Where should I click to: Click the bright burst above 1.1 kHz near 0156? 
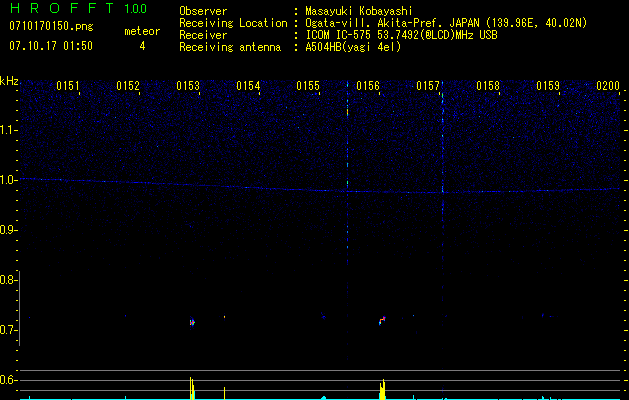pos(347,112)
